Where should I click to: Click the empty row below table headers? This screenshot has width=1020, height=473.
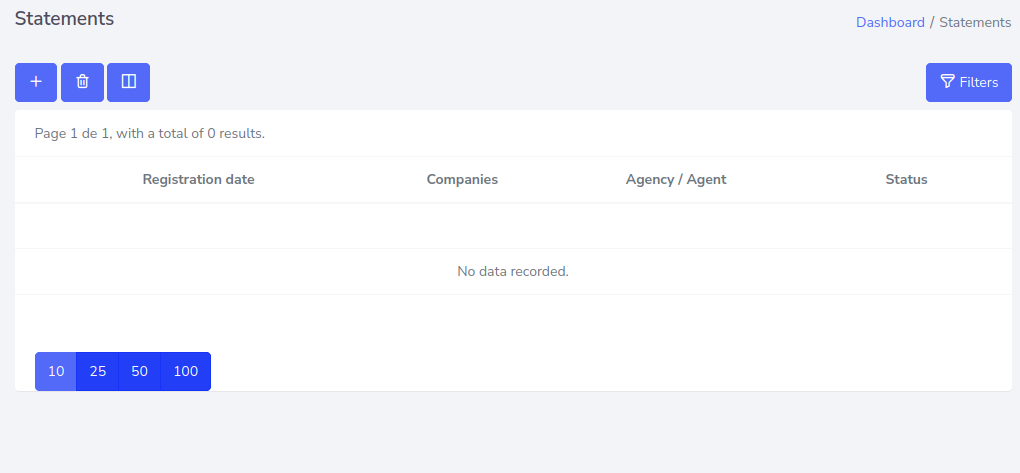coord(513,226)
